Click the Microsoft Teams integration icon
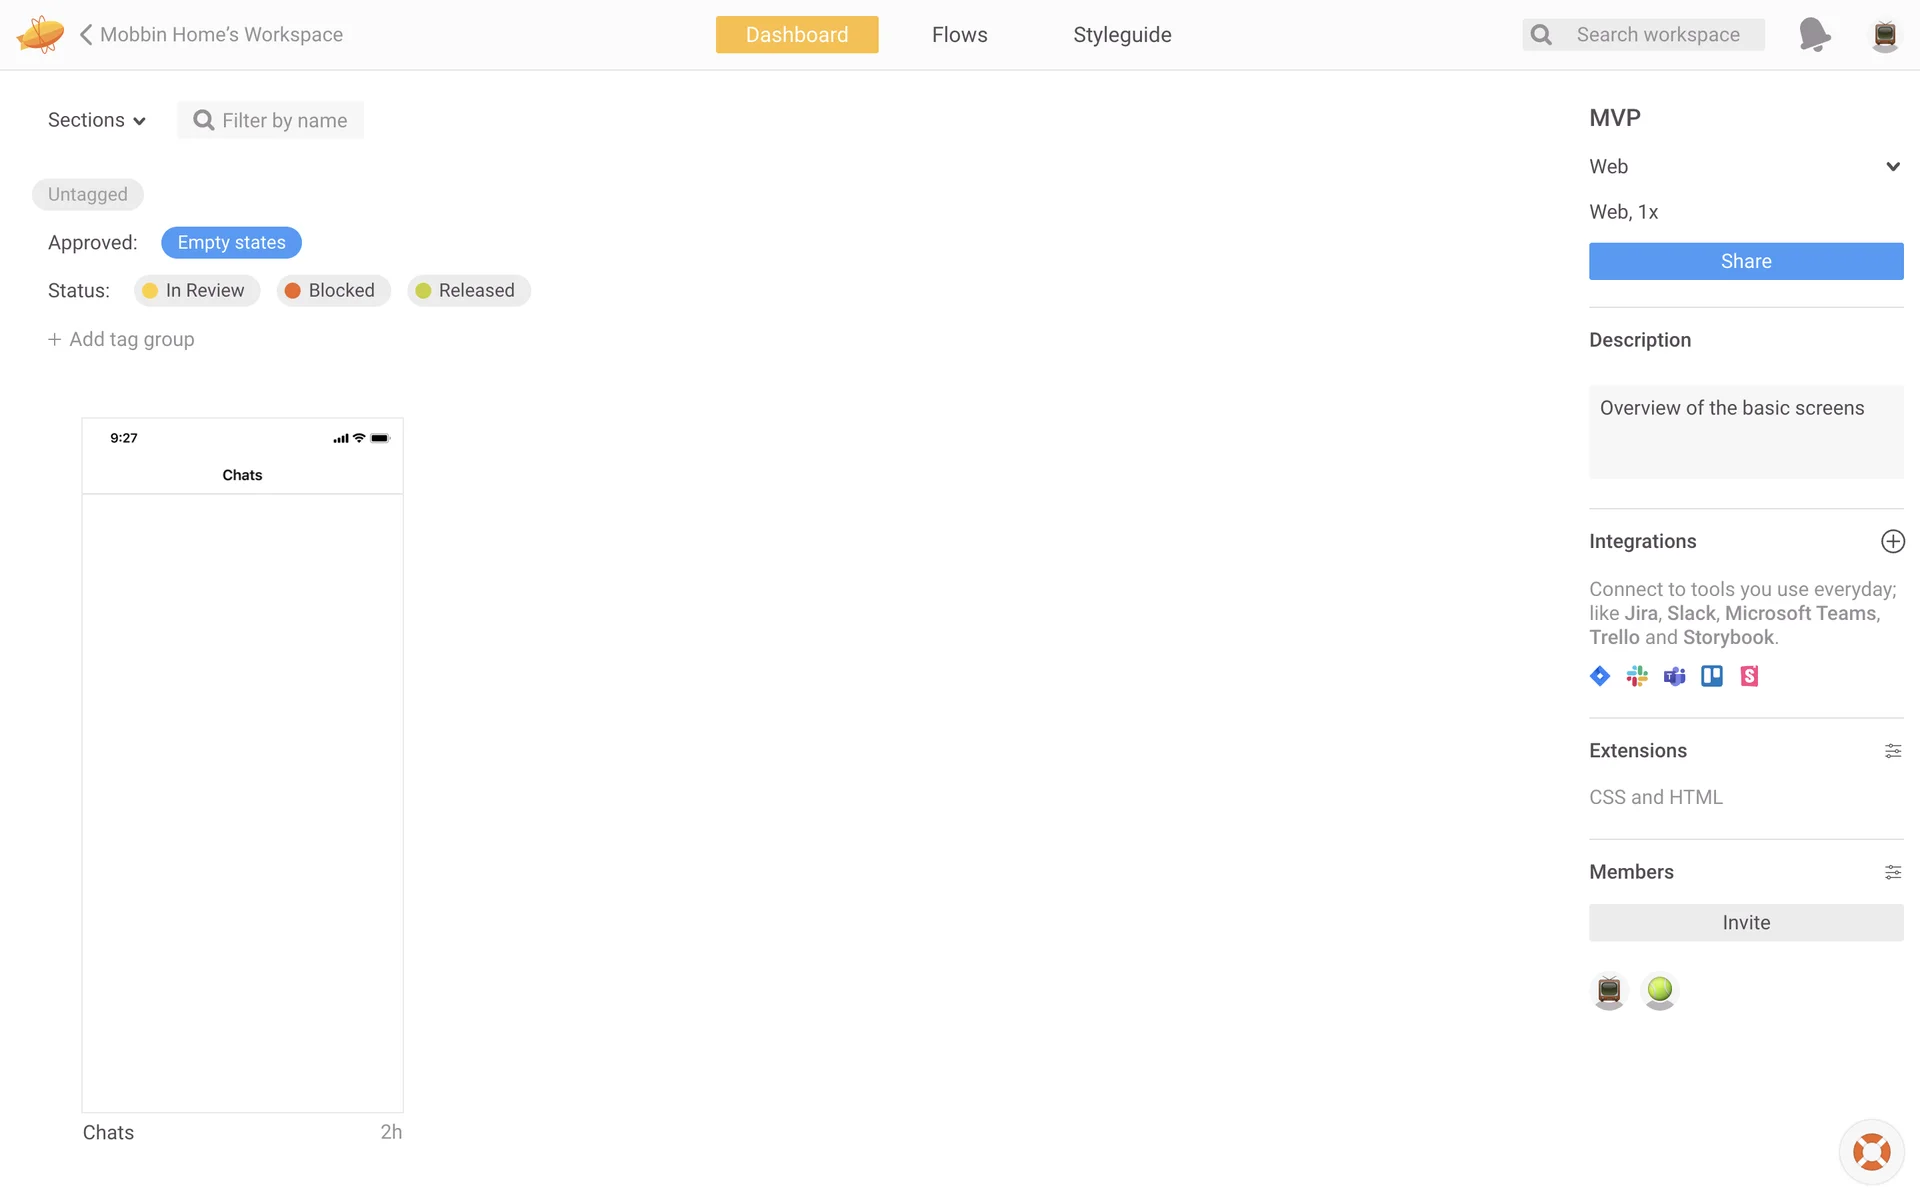Screen dimensions: 1920x1200 click(x=1674, y=676)
